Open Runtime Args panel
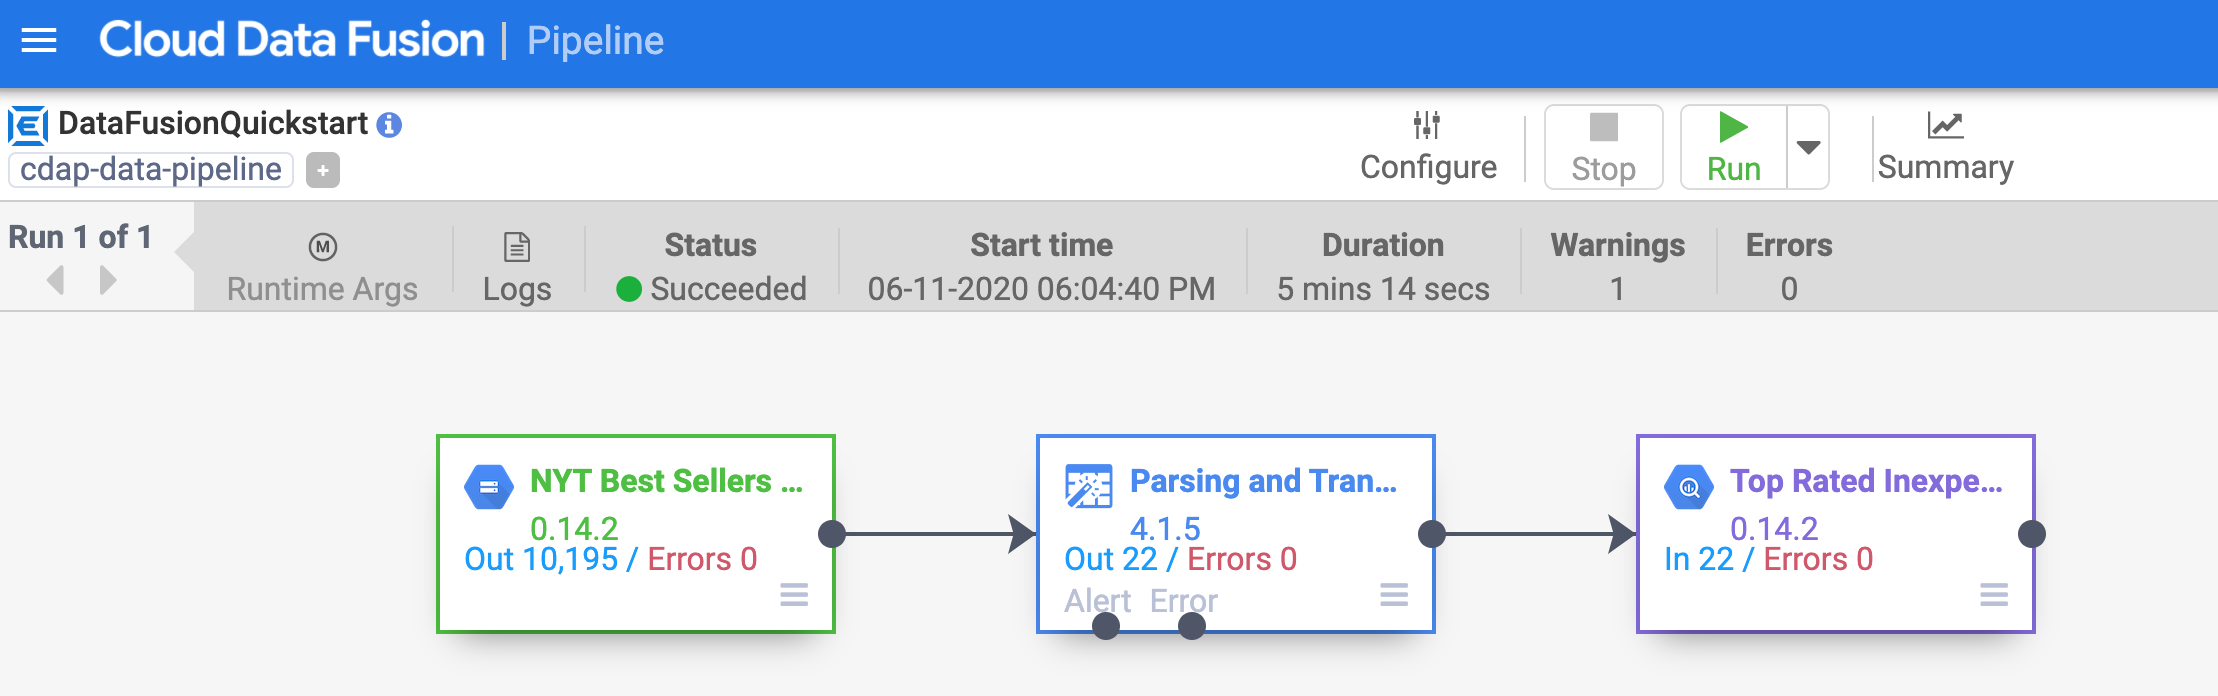2218x696 pixels. click(x=322, y=266)
